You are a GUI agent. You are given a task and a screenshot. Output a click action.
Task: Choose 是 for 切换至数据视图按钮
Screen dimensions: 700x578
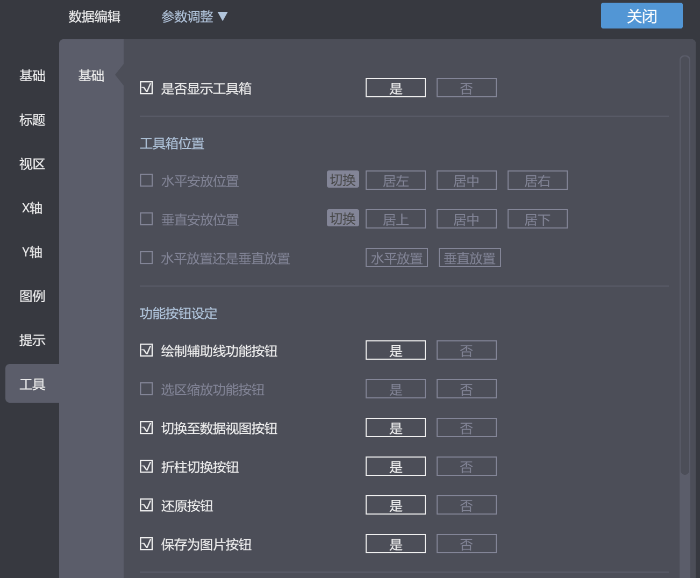(396, 428)
